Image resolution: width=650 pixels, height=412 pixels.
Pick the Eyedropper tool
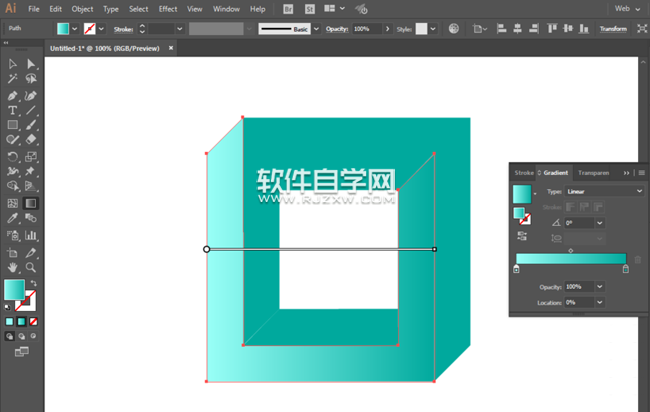tap(12, 218)
